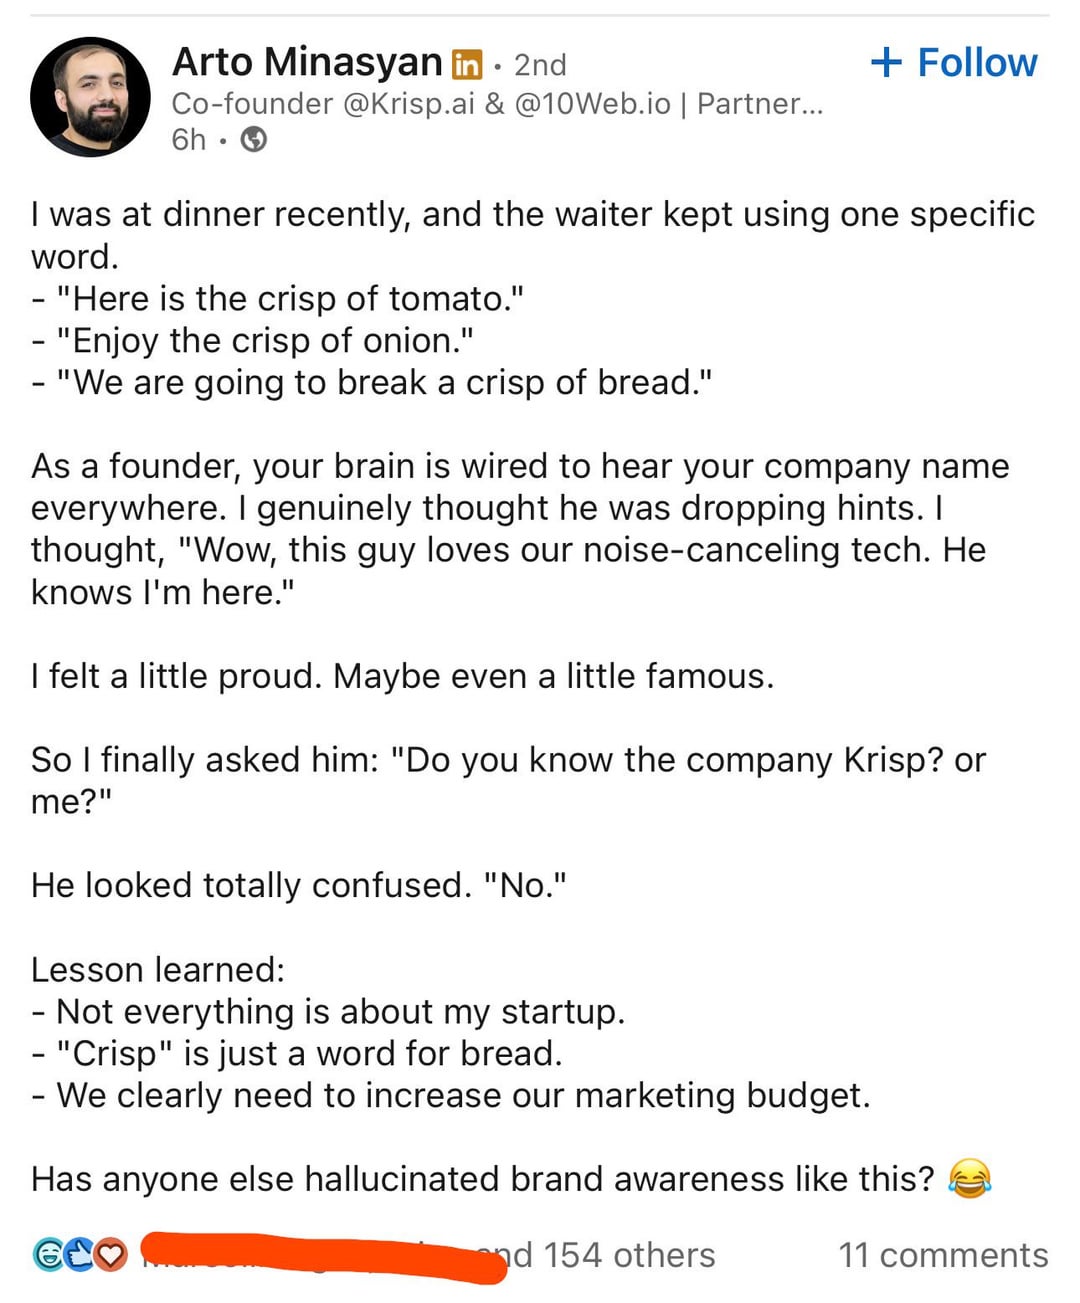Click the funny laughing reaction icon
Image resolution: width=1080 pixels, height=1303 pixels.
48,1254
